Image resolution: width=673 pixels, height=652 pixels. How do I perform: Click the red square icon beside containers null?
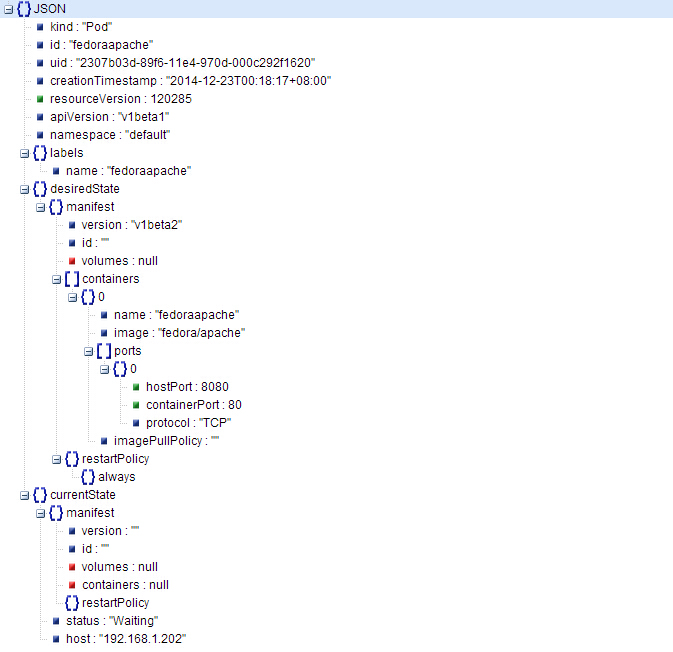coord(73,585)
